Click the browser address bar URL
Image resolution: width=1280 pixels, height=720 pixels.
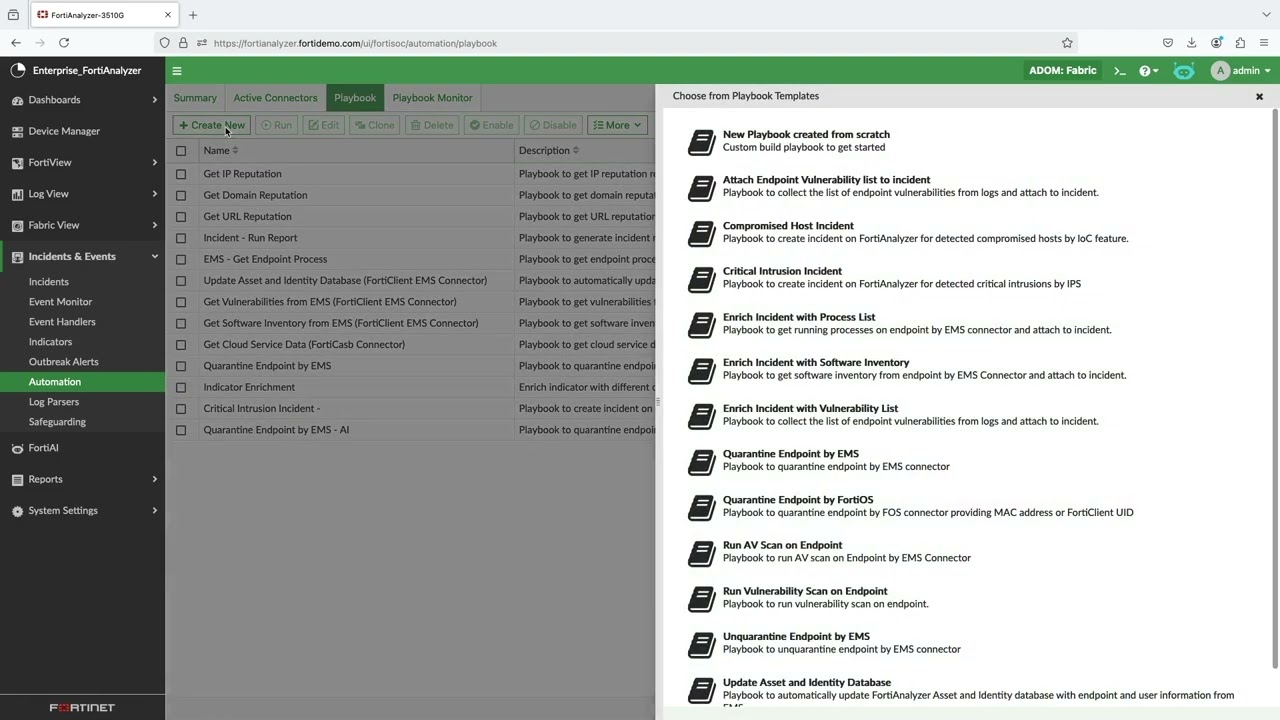pos(355,43)
